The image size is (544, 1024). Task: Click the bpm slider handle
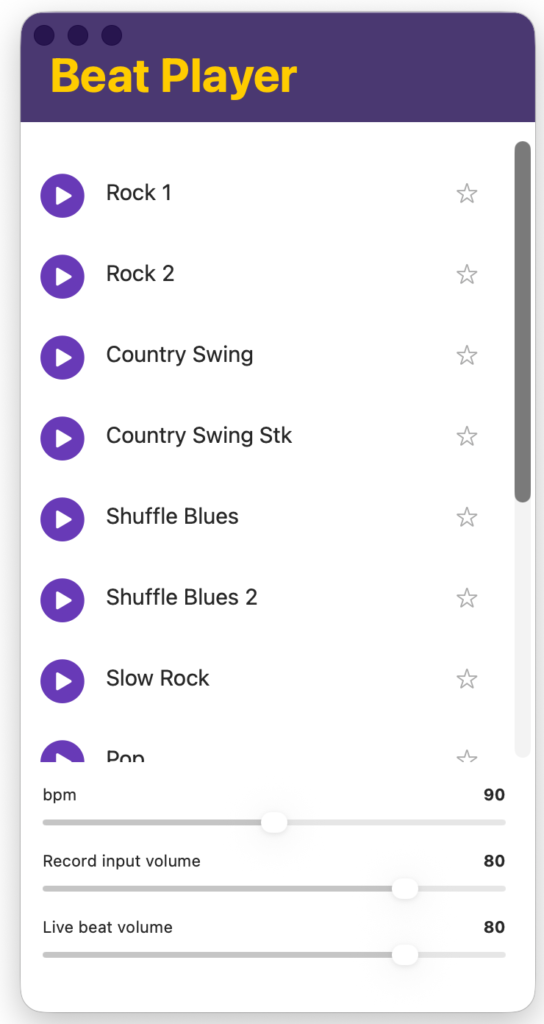(x=274, y=822)
